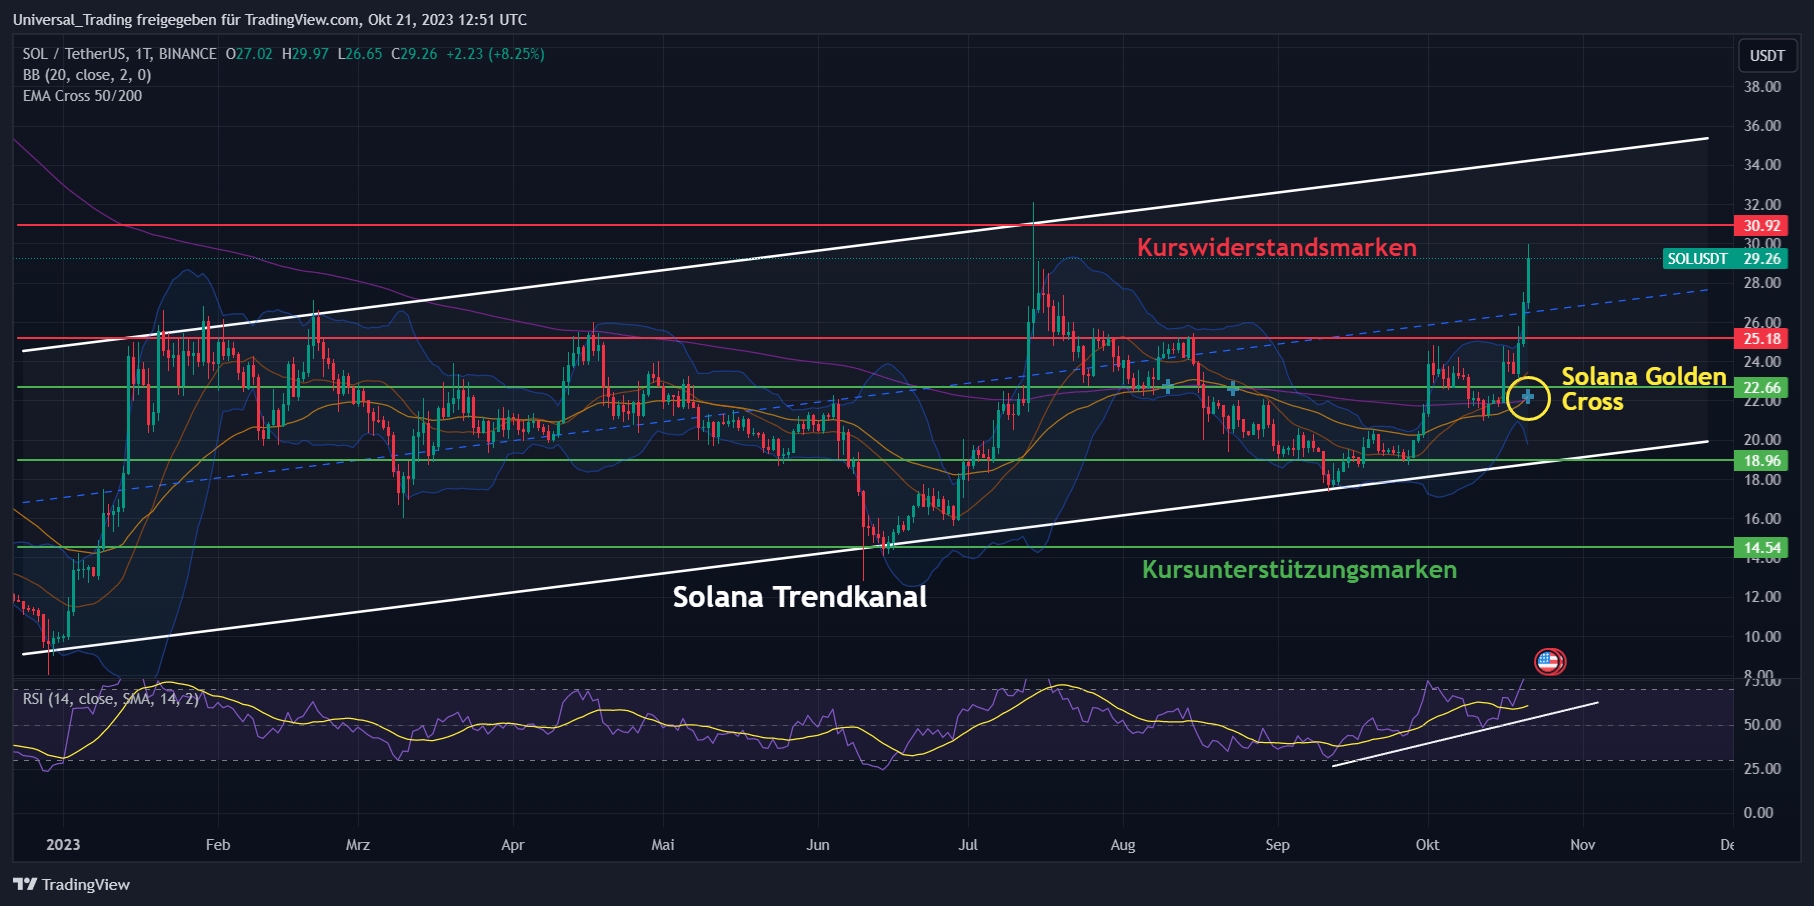
Task: Click the 28.00 price scale value
Action: 1762,283
